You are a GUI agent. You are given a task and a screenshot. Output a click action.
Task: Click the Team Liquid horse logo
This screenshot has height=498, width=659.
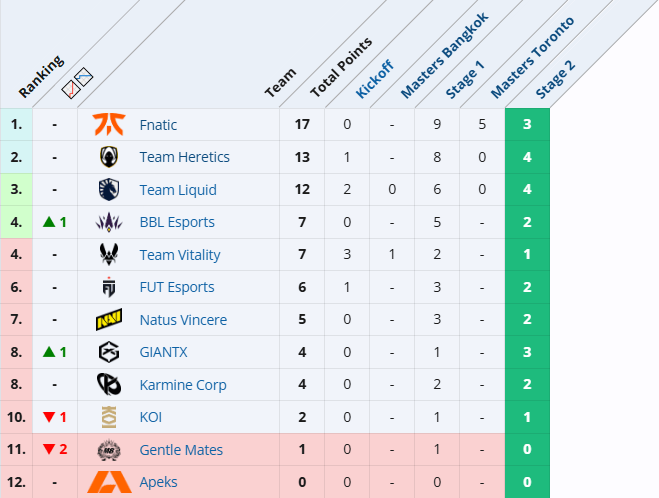click(x=109, y=190)
